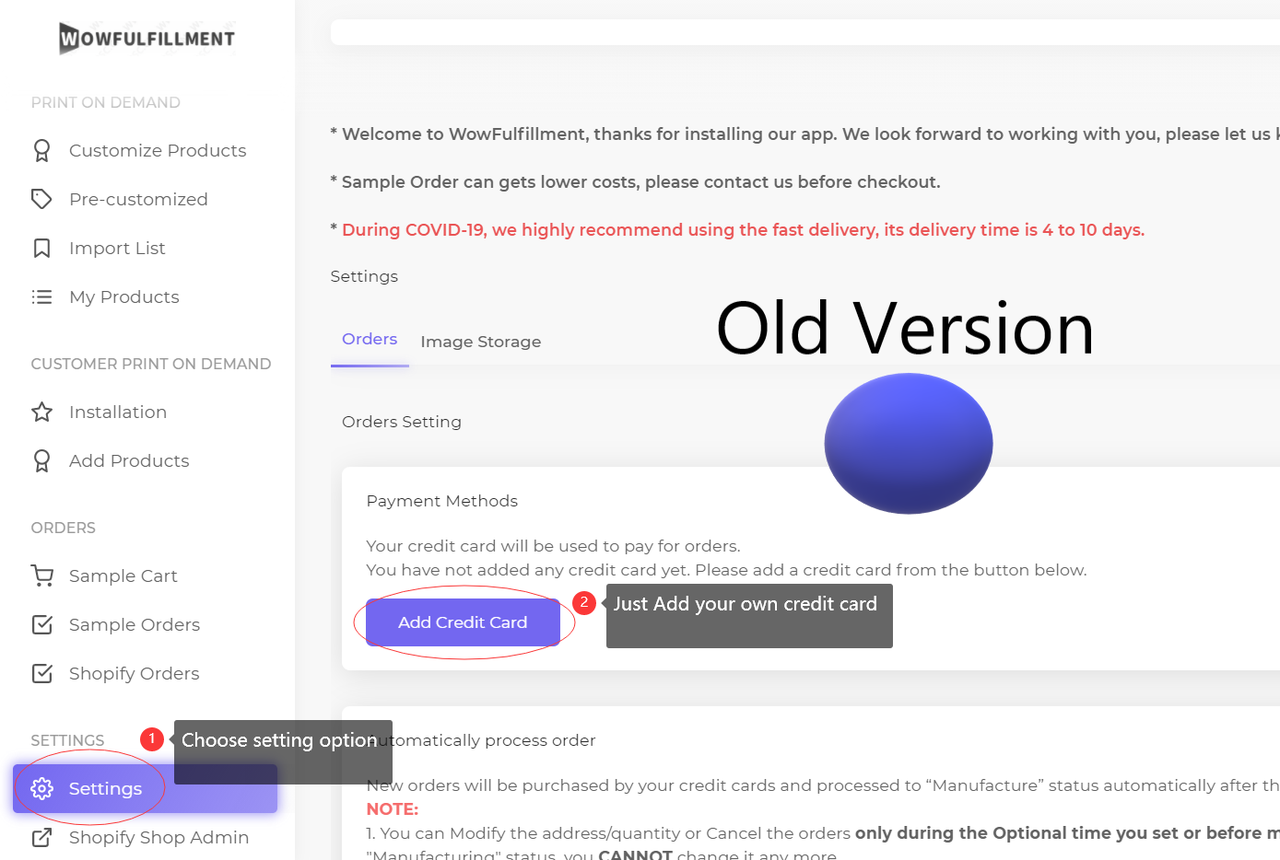Viewport: 1280px width, 860px height.
Task: Click the Shopify Orders checkbox icon
Action: (42, 674)
